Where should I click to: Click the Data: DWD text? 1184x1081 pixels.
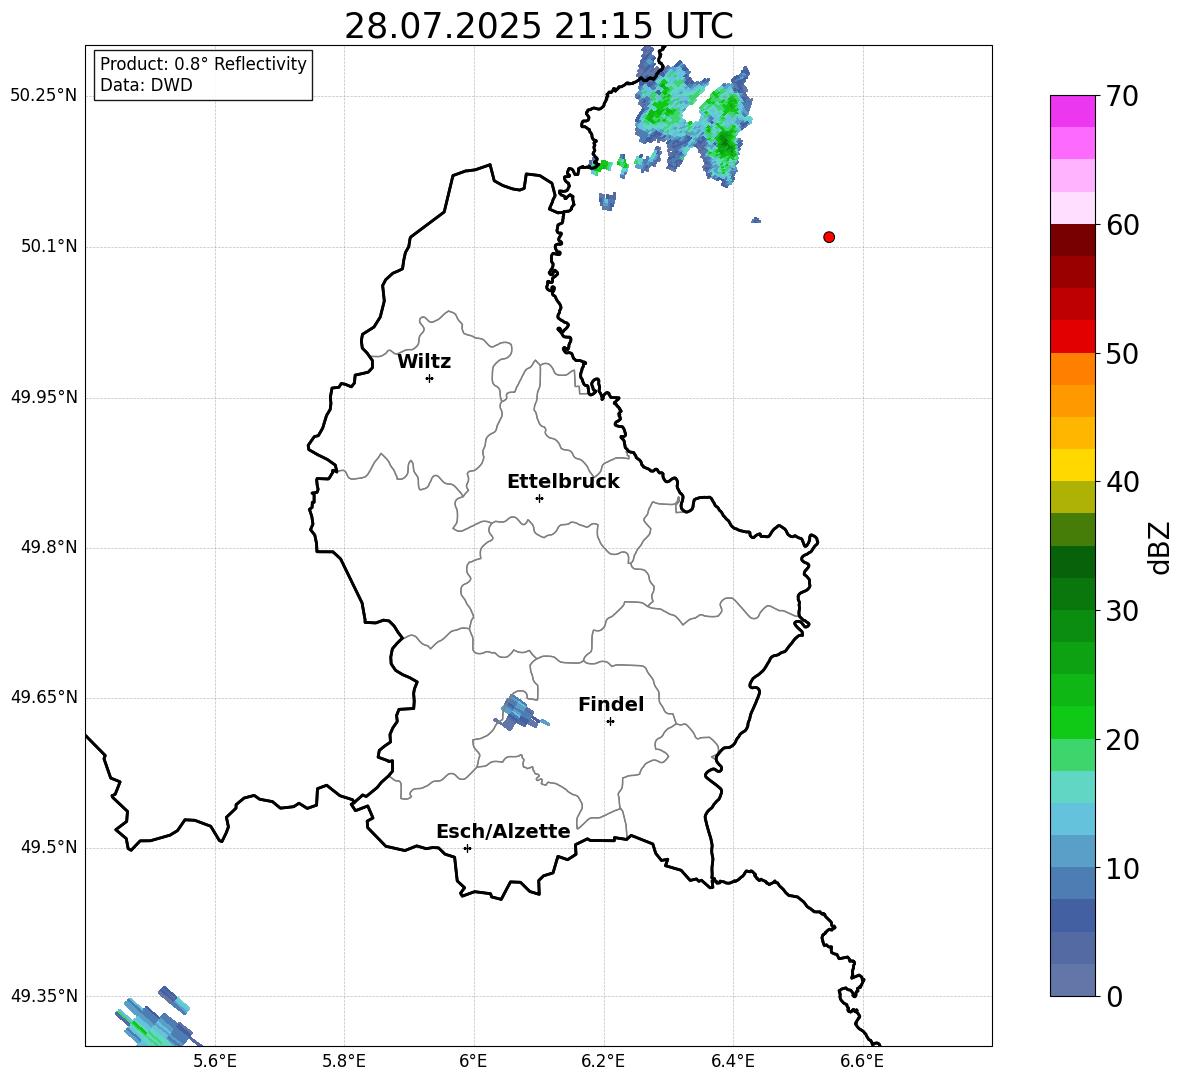tap(146, 85)
